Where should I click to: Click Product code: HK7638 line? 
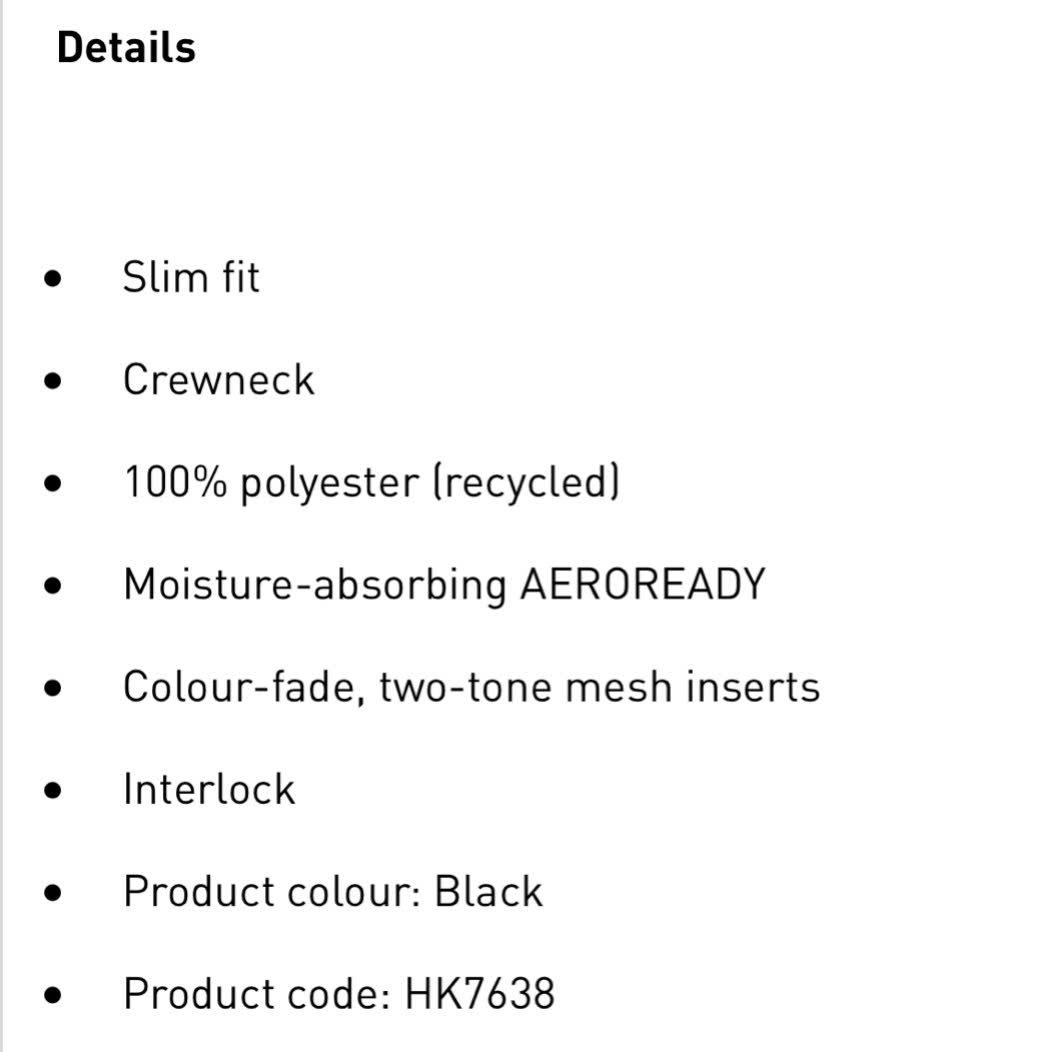tap(339, 994)
